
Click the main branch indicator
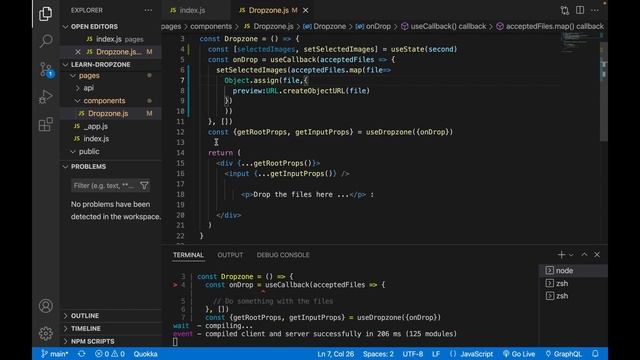54,354
